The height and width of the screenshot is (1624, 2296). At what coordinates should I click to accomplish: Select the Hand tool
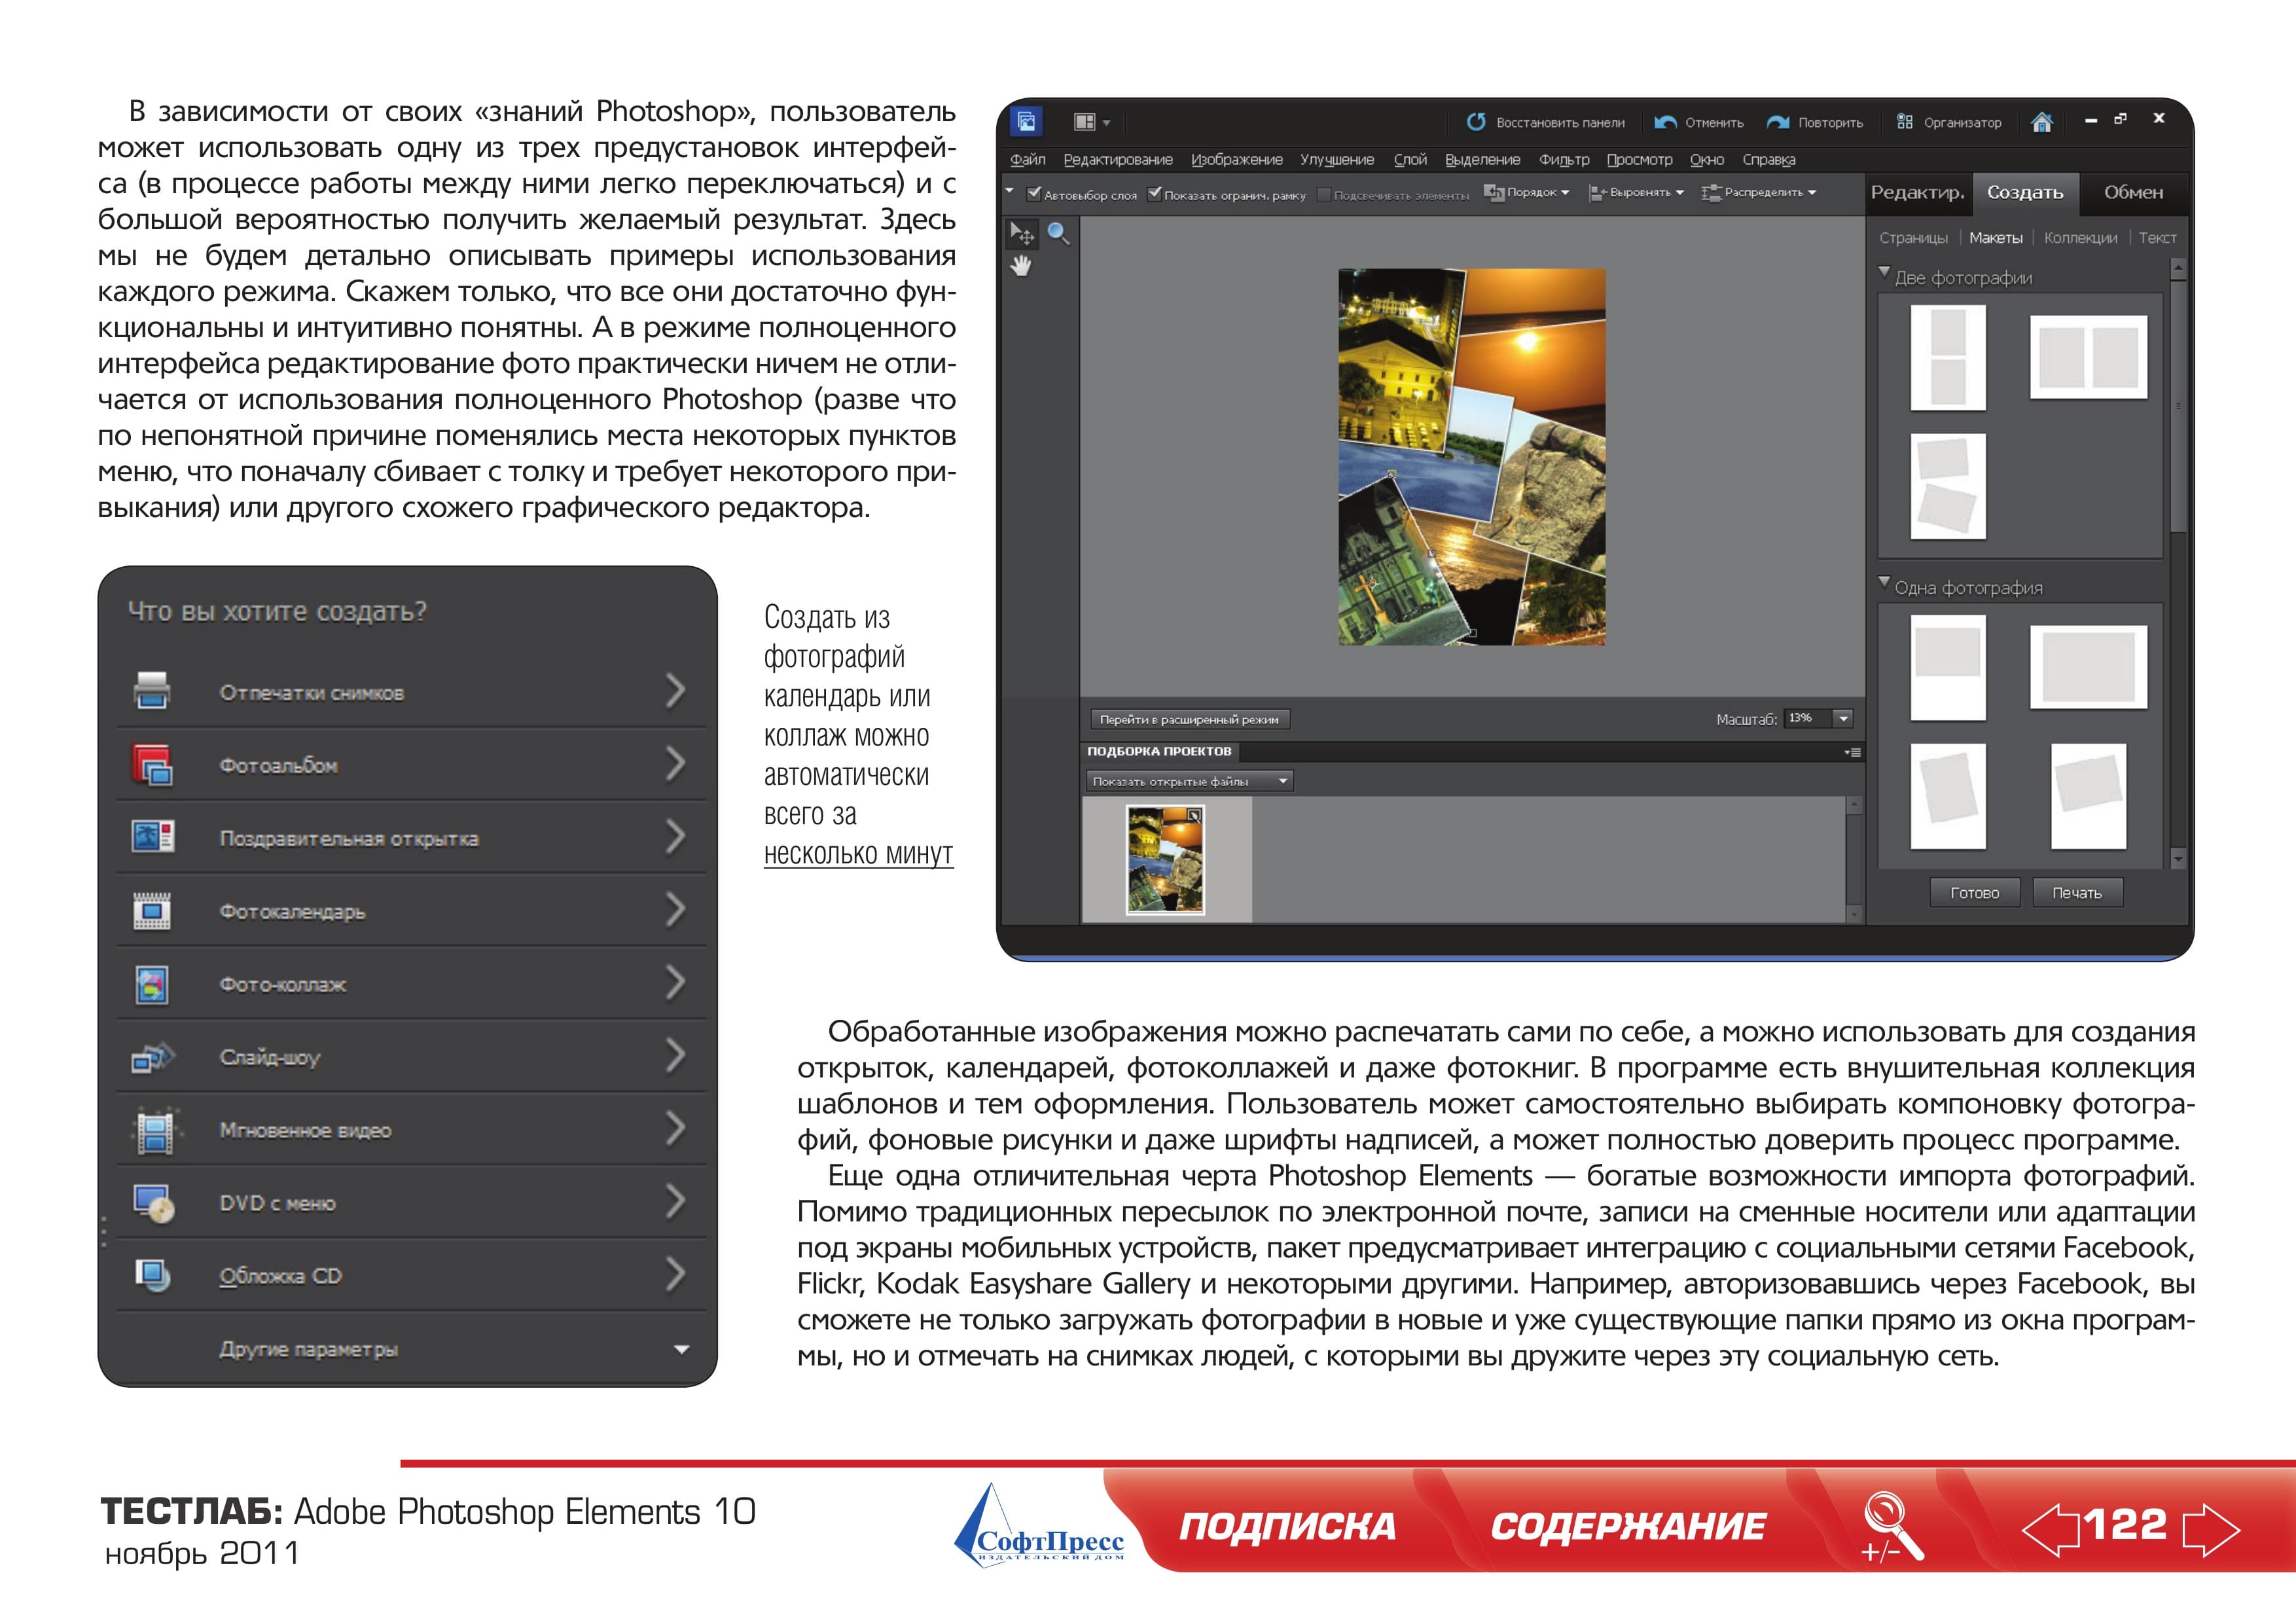1021,267
